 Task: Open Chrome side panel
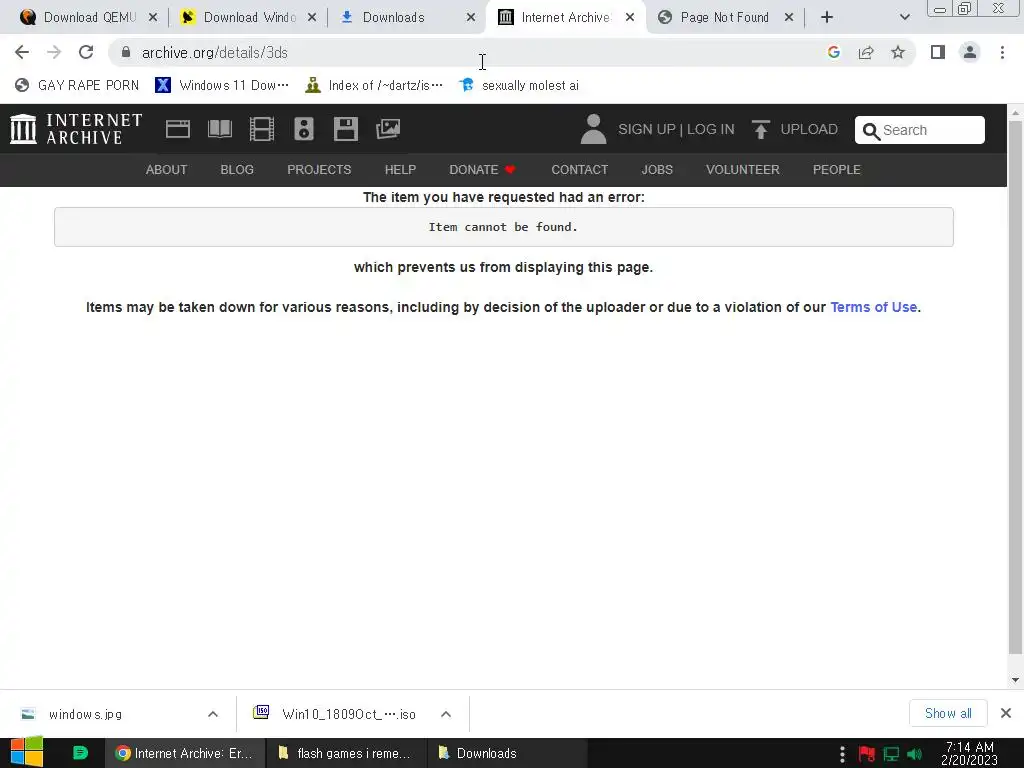click(938, 52)
